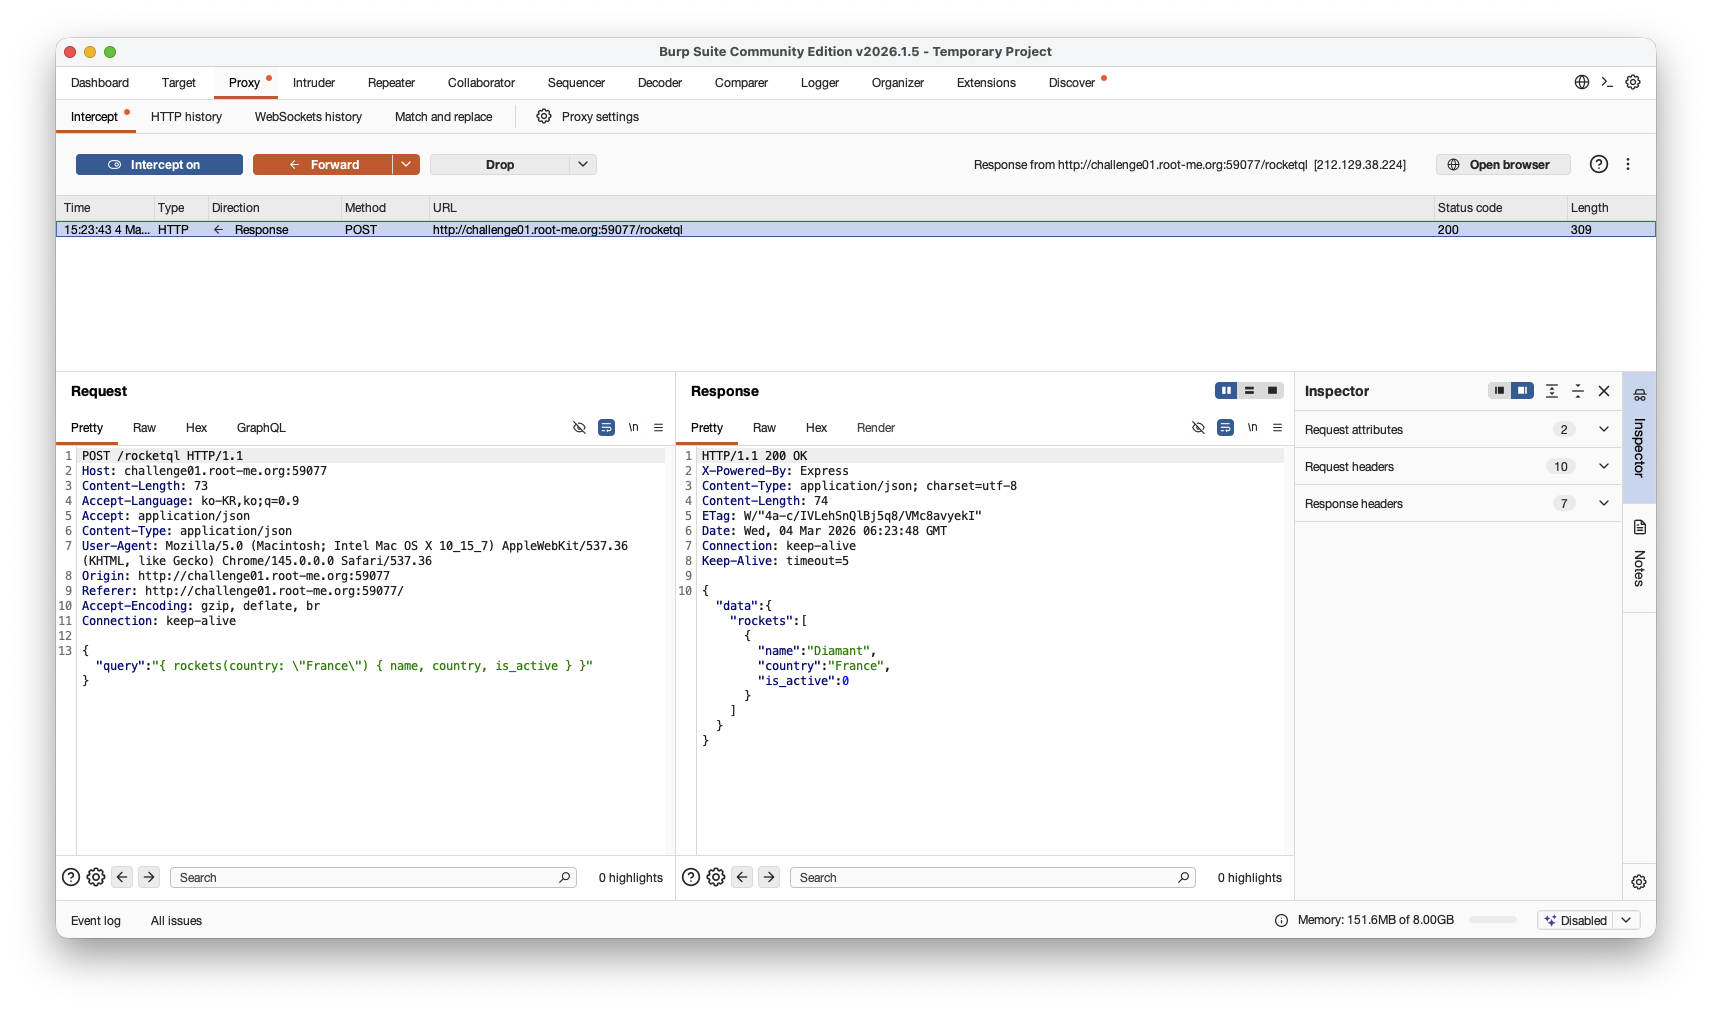
Task: Click the memory usage progress bar
Action: pyautogui.click(x=1493, y=920)
